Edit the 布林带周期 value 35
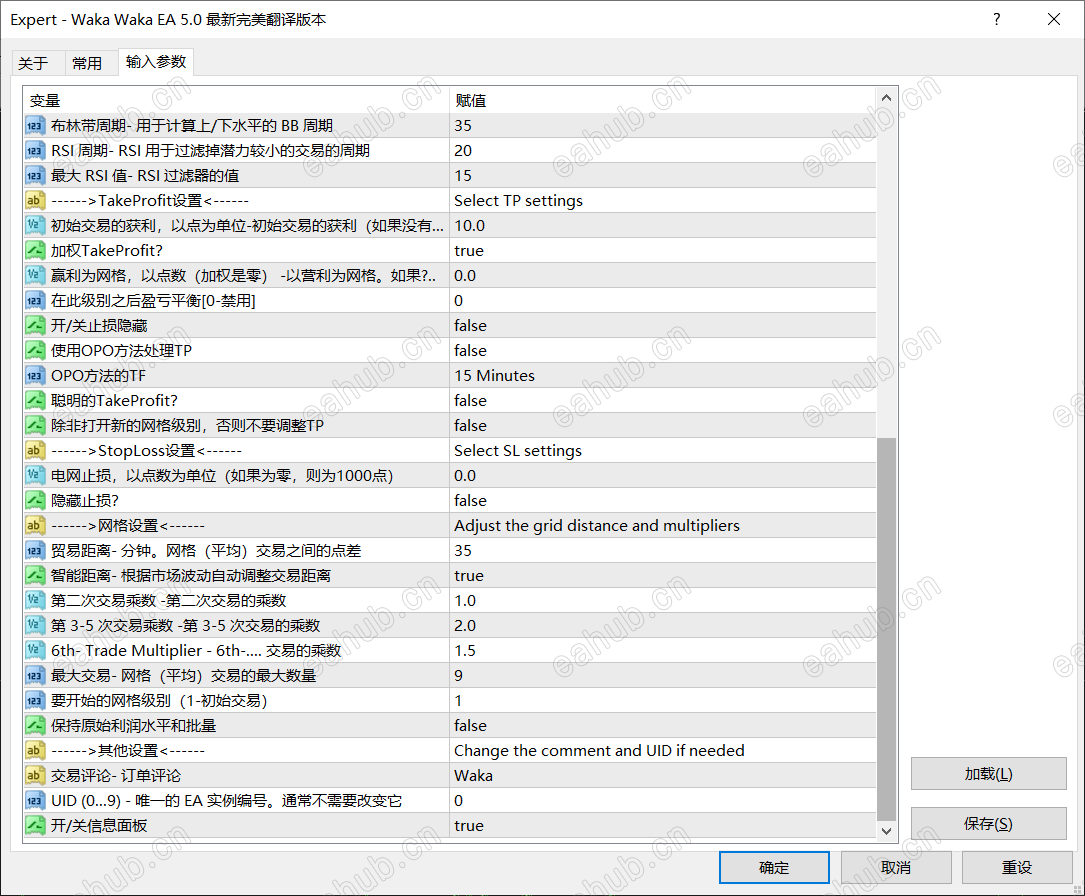Image resolution: width=1085 pixels, height=896 pixels. (x=663, y=126)
